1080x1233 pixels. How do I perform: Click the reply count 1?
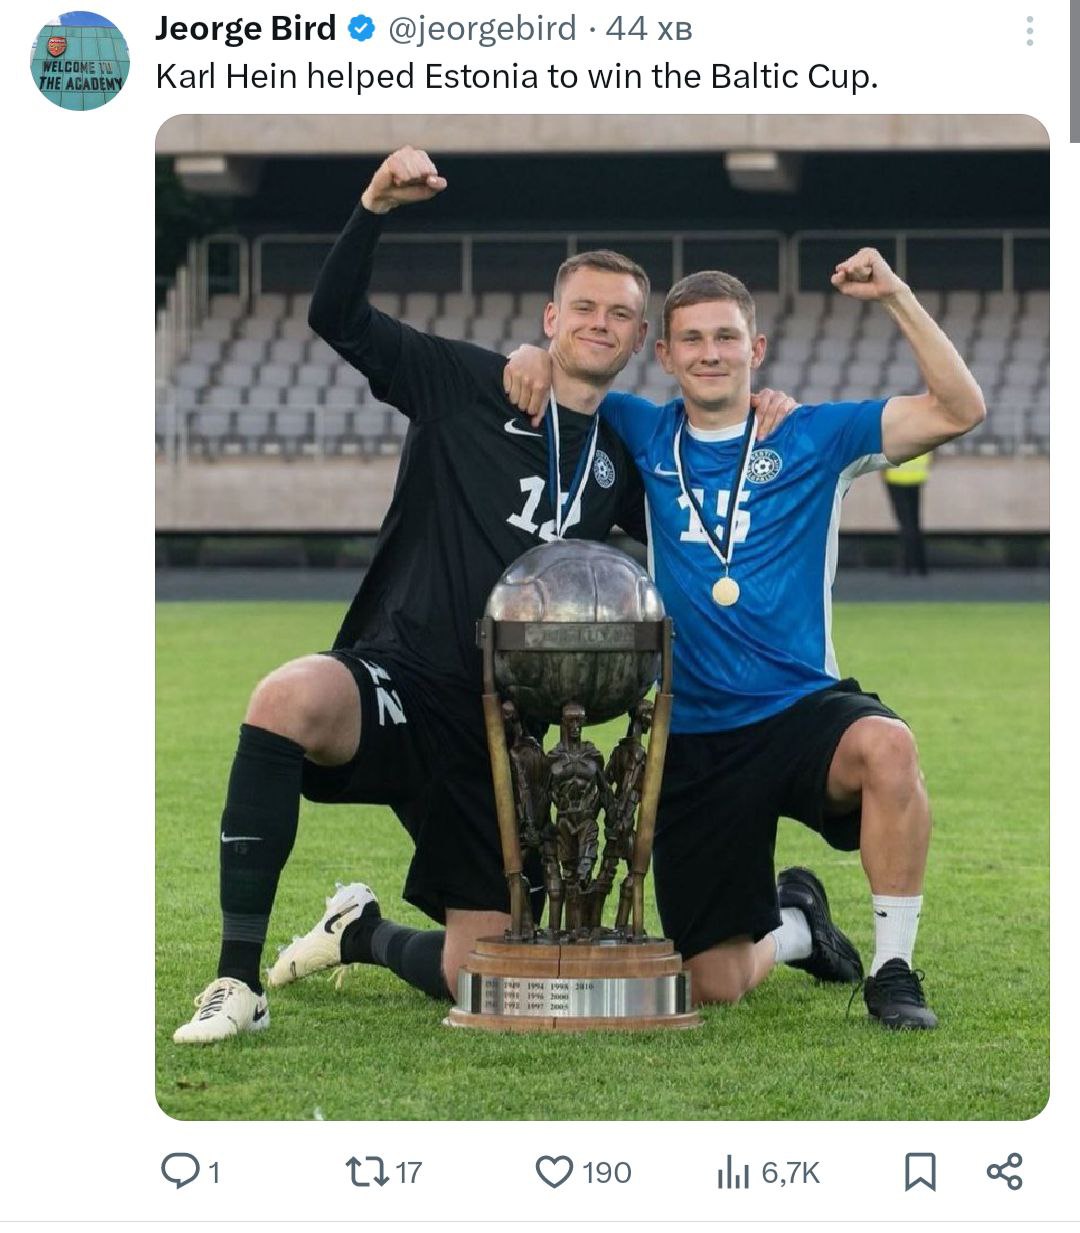(x=214, y=1172)
